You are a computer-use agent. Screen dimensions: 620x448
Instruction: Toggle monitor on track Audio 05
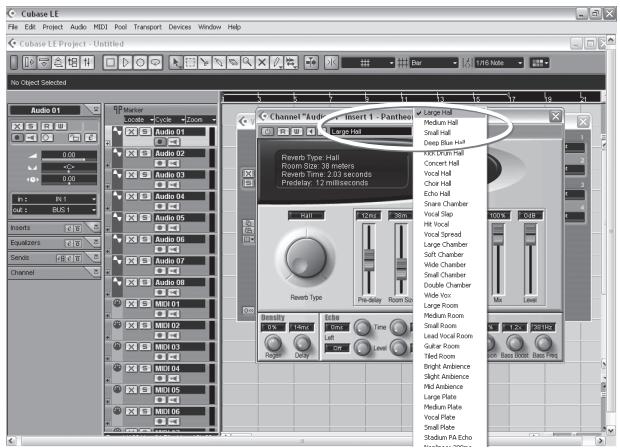click(x=174, y=227)
